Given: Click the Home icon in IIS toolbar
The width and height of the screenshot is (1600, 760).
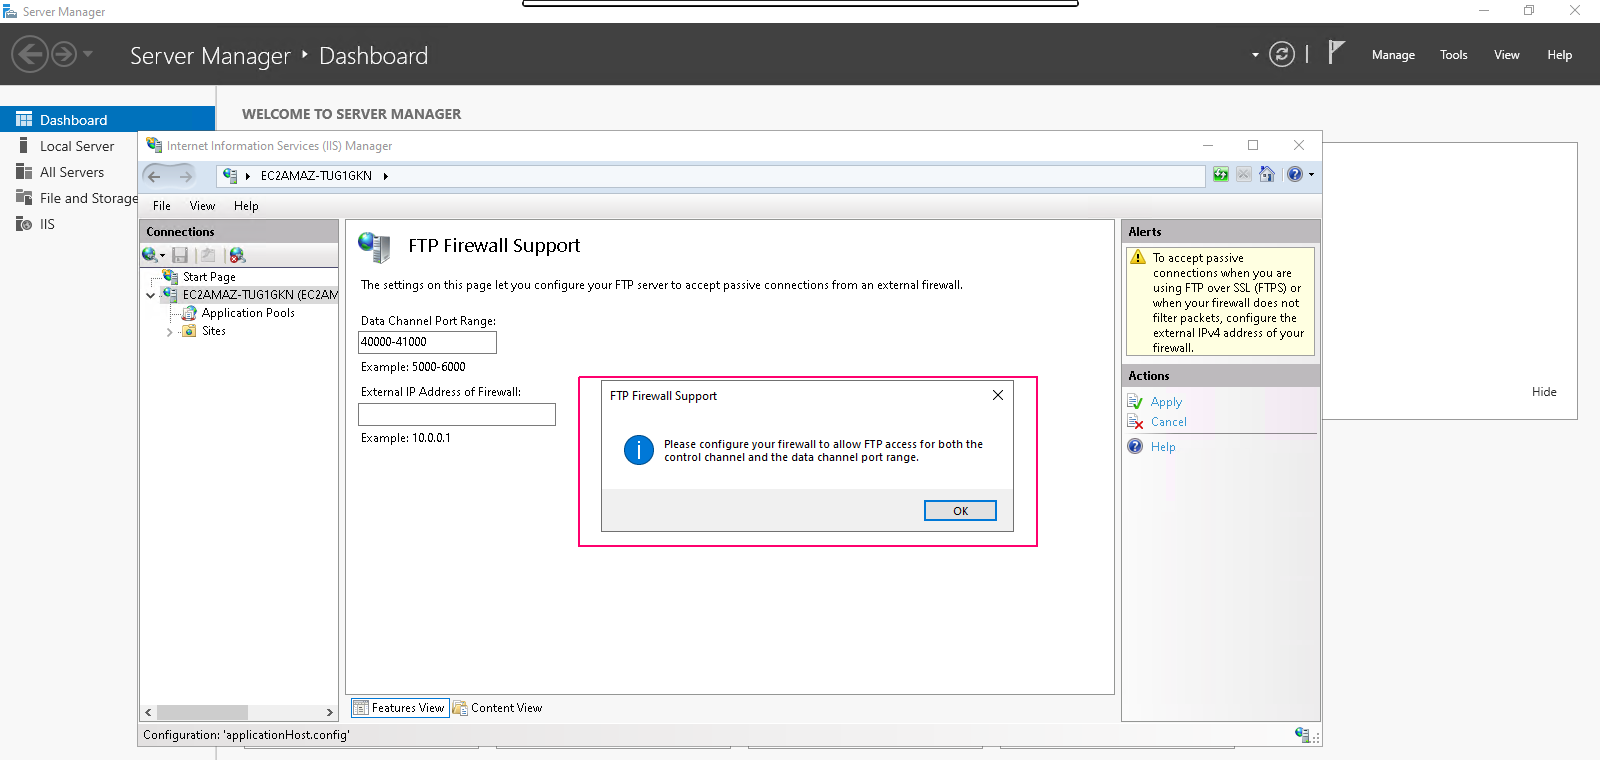Looking at the screenshot, I should click(x=1267, y=174).
